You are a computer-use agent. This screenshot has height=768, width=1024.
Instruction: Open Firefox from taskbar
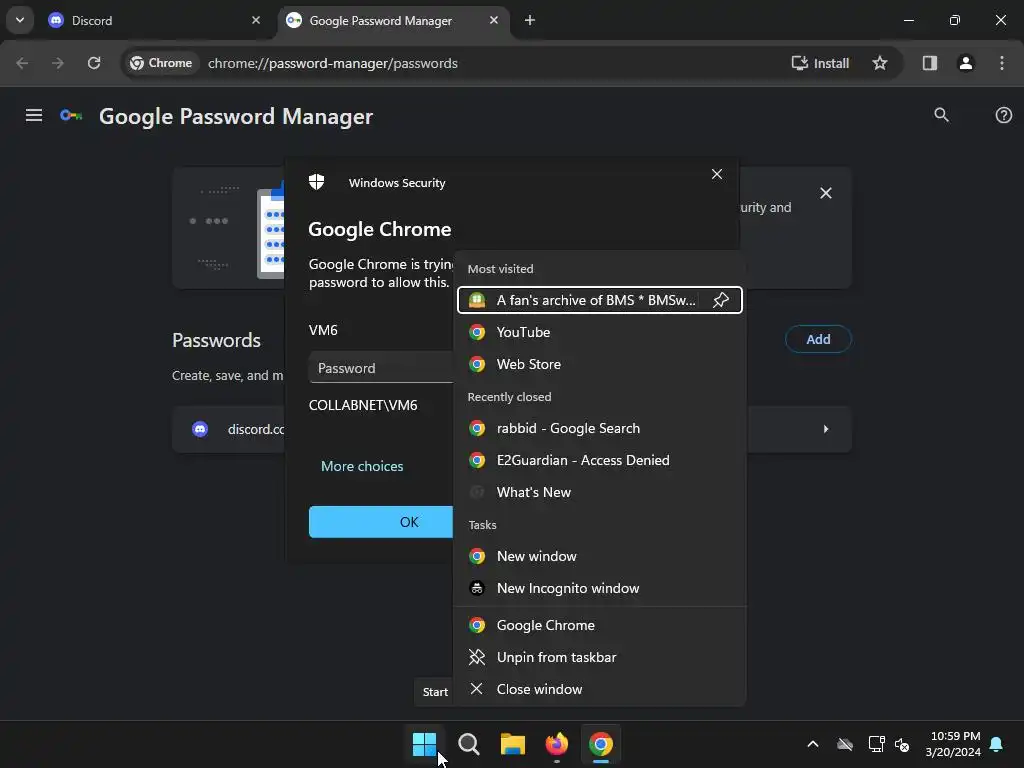pos(556,744)
